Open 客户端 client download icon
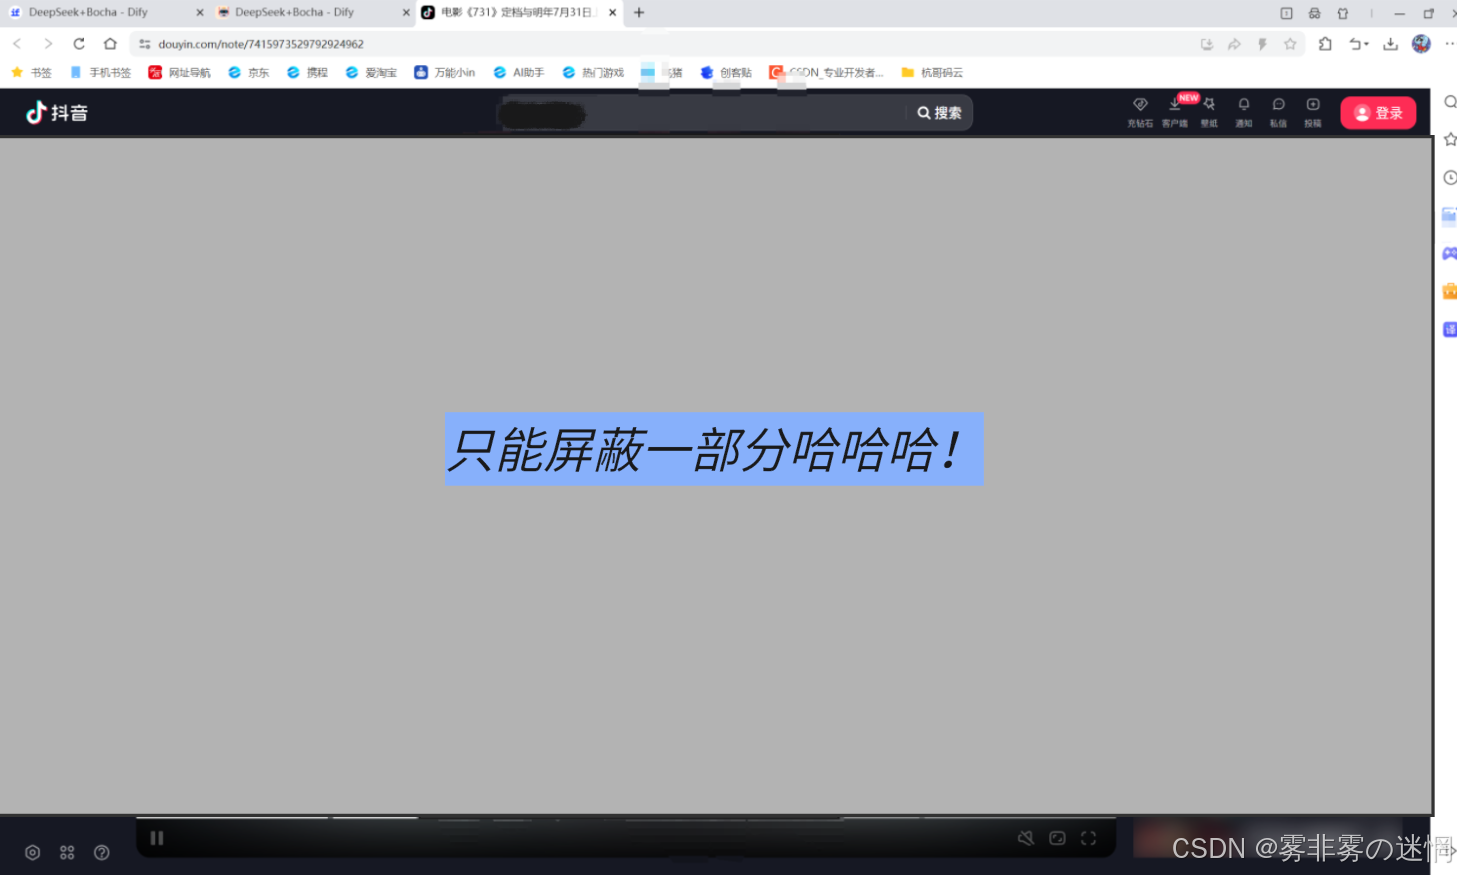1457x875 pixels. coord(1175,112)
